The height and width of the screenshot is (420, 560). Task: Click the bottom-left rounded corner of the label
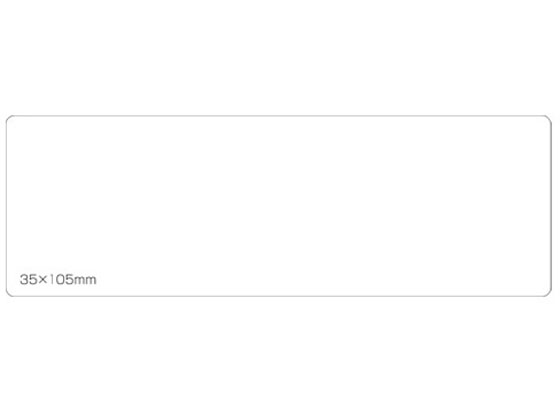(x=9, y=293)
